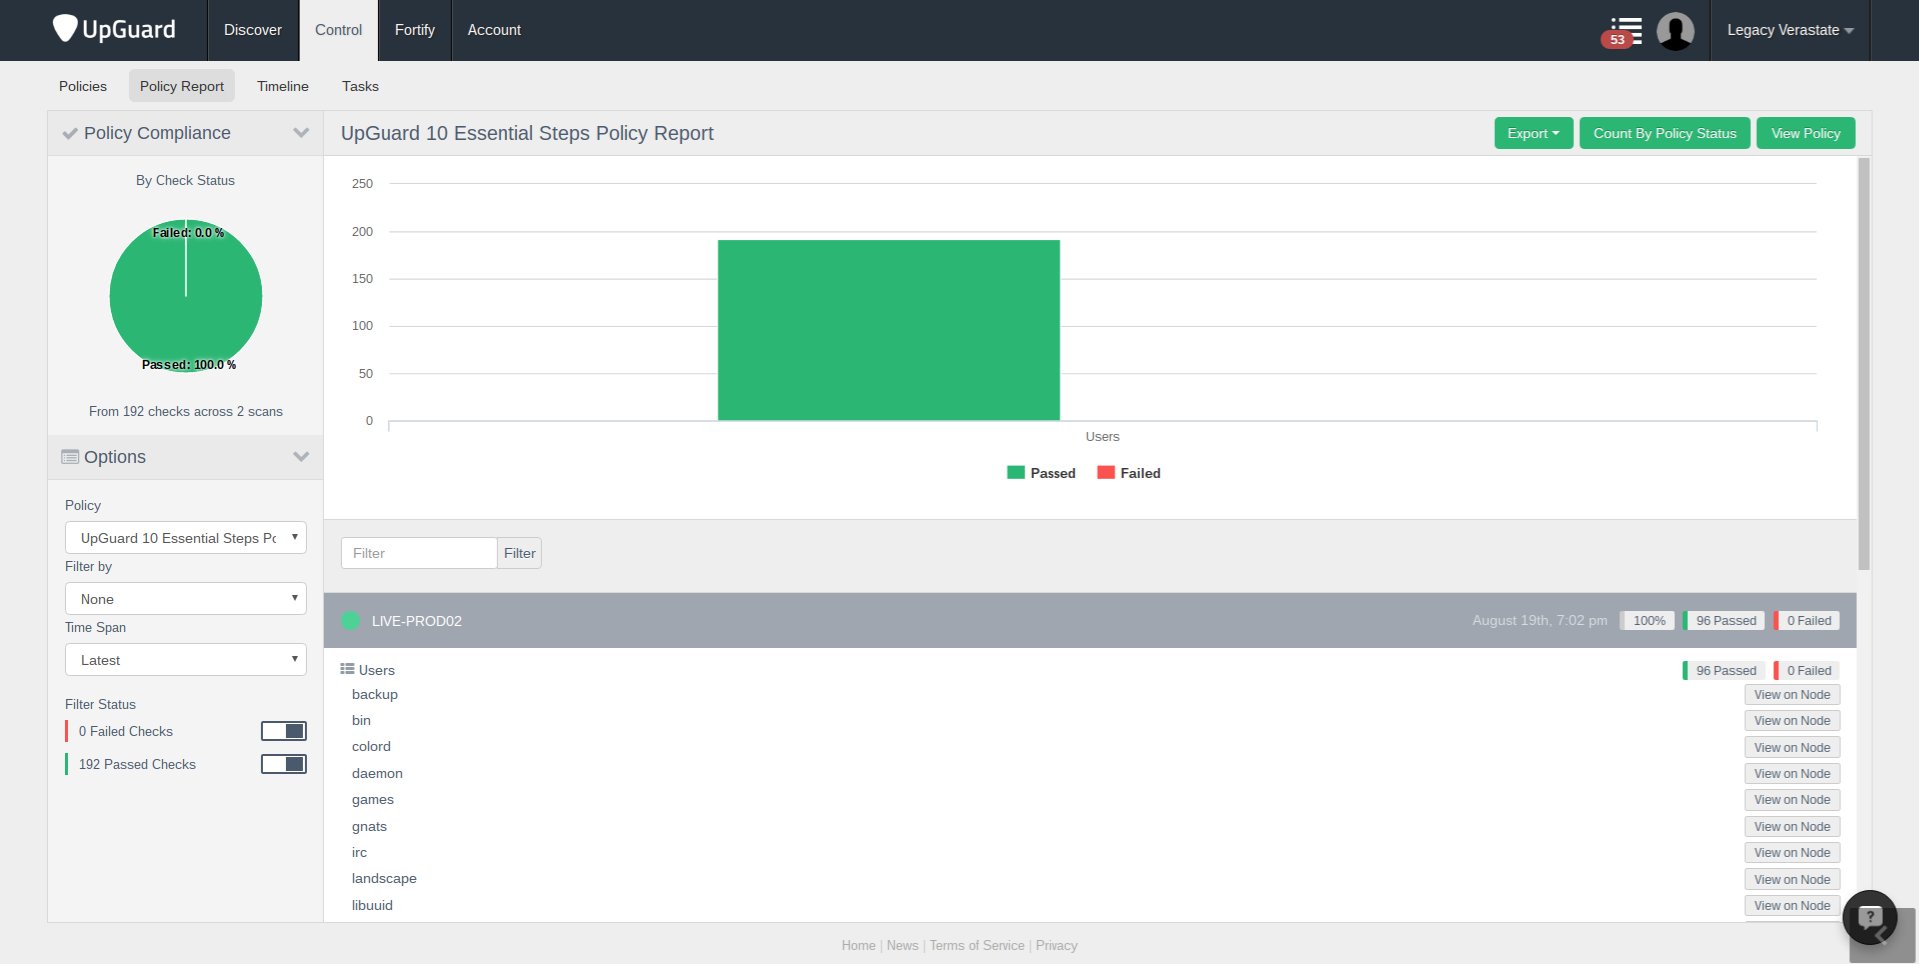
Task: Collapse the Options panel chevron
Action: tap(301, 457)
